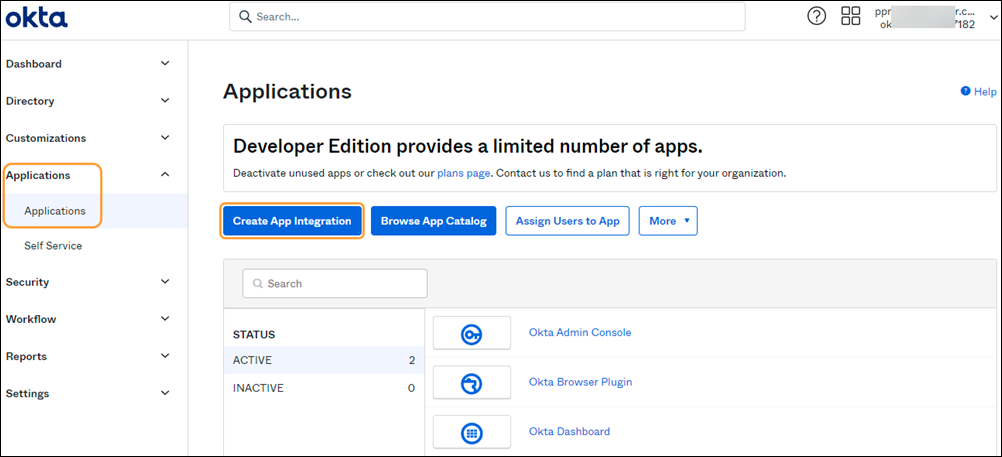Click Assign Users to App button
This screenshot has height=457, width=1002.
(x=567, y=221)
